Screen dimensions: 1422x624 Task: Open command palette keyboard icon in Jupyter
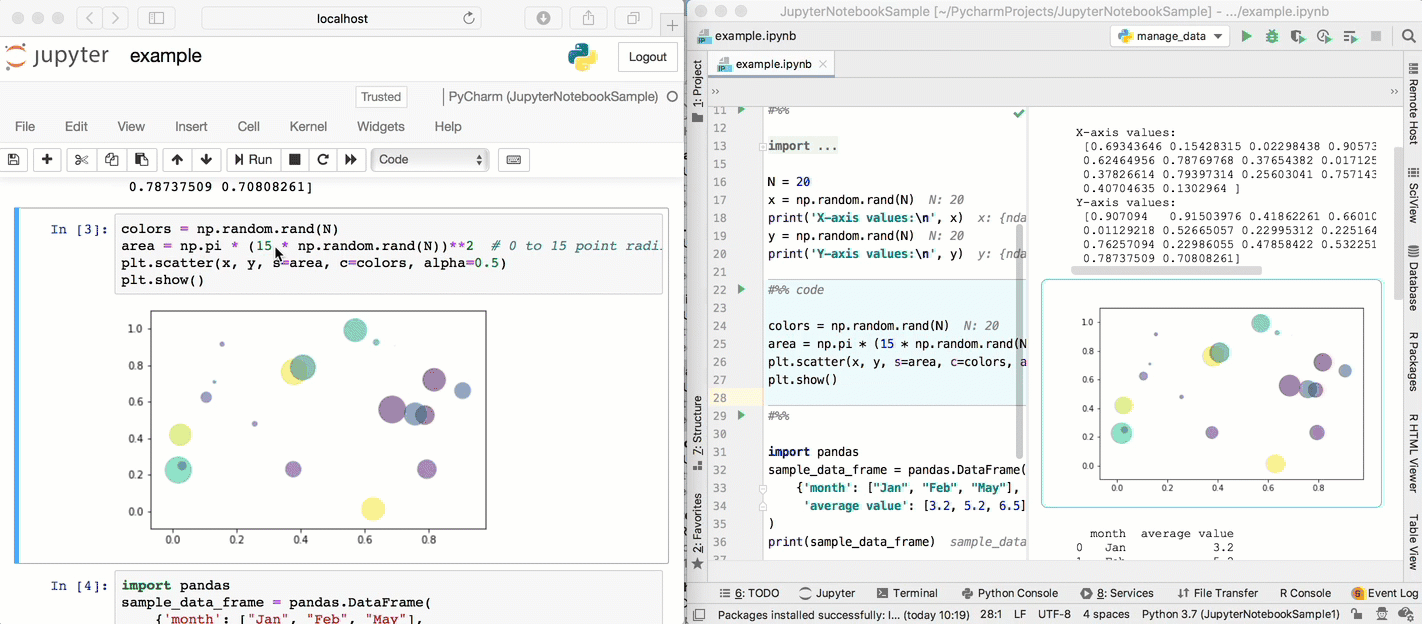click(513, 159)
